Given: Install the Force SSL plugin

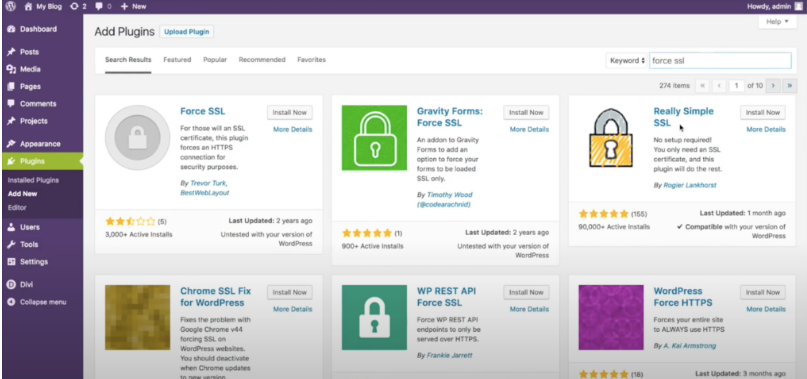Looking at the screenshot, I should [290, 112].
